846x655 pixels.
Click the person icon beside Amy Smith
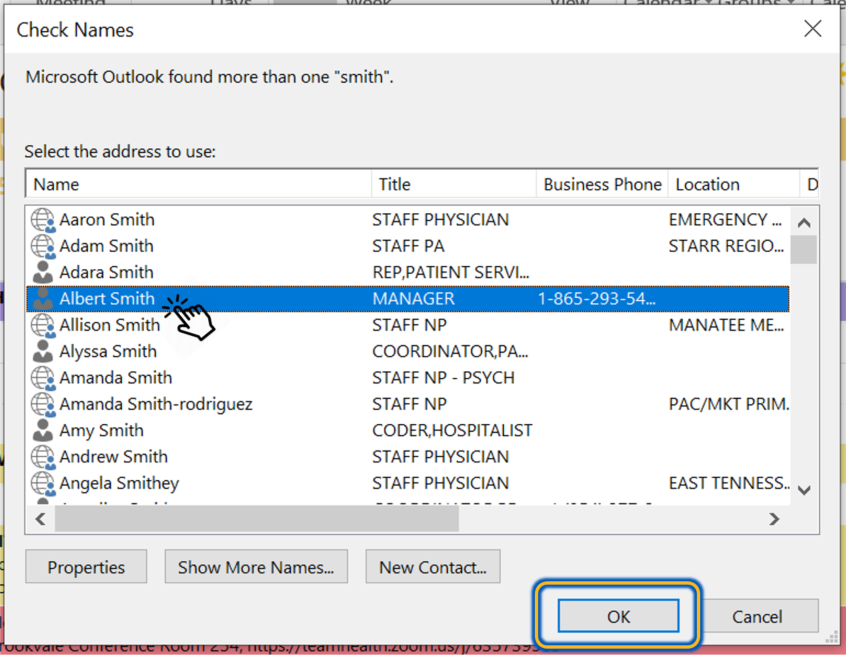[x=43, y=431]
